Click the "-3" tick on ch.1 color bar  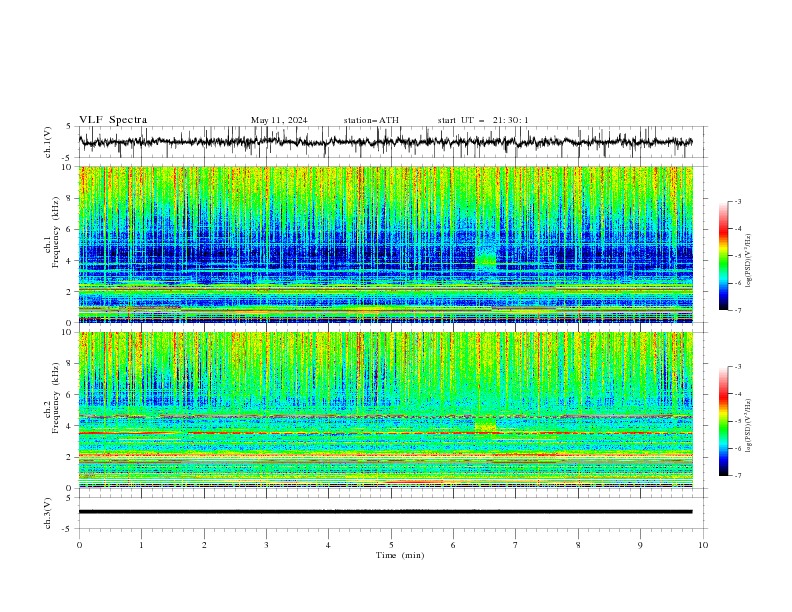click(737, 201)
